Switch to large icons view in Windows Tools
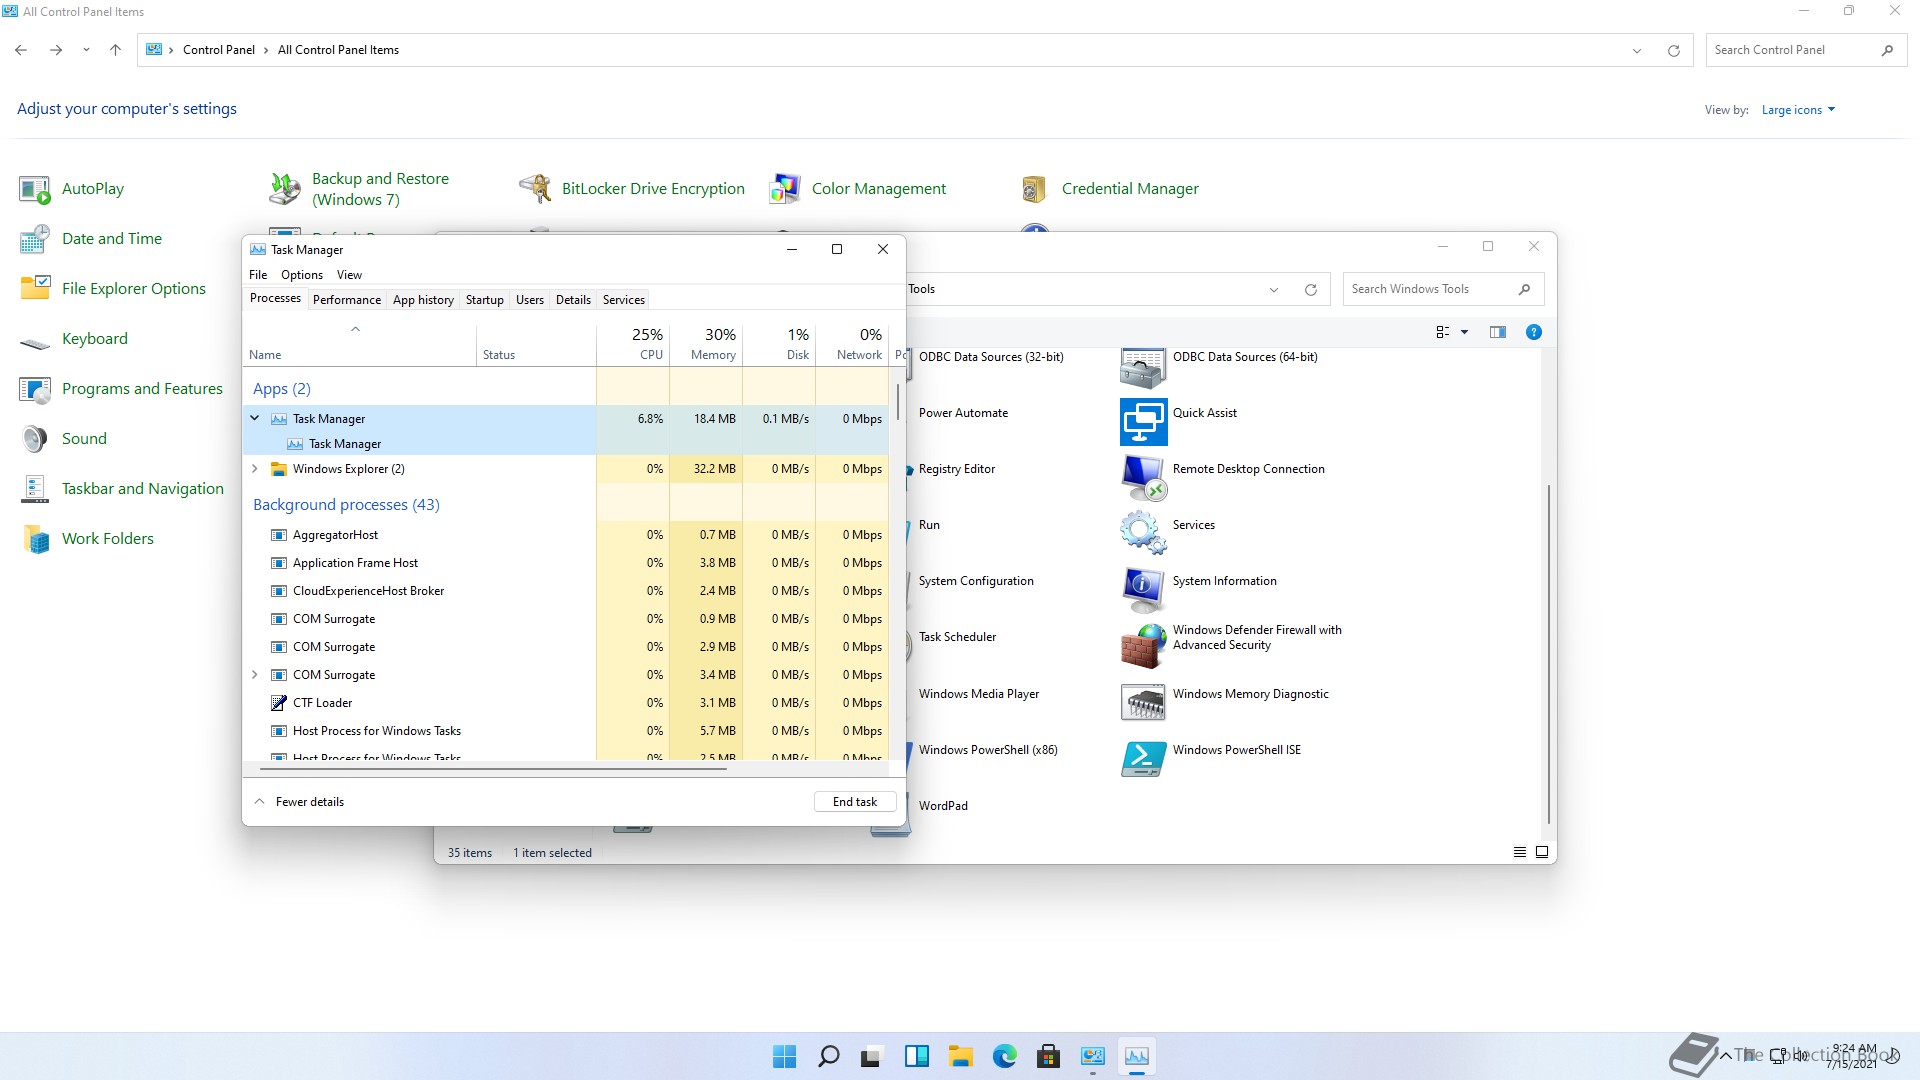Image resolution: width=1920 pixels, height=1080 pixels. (1542, 852)
